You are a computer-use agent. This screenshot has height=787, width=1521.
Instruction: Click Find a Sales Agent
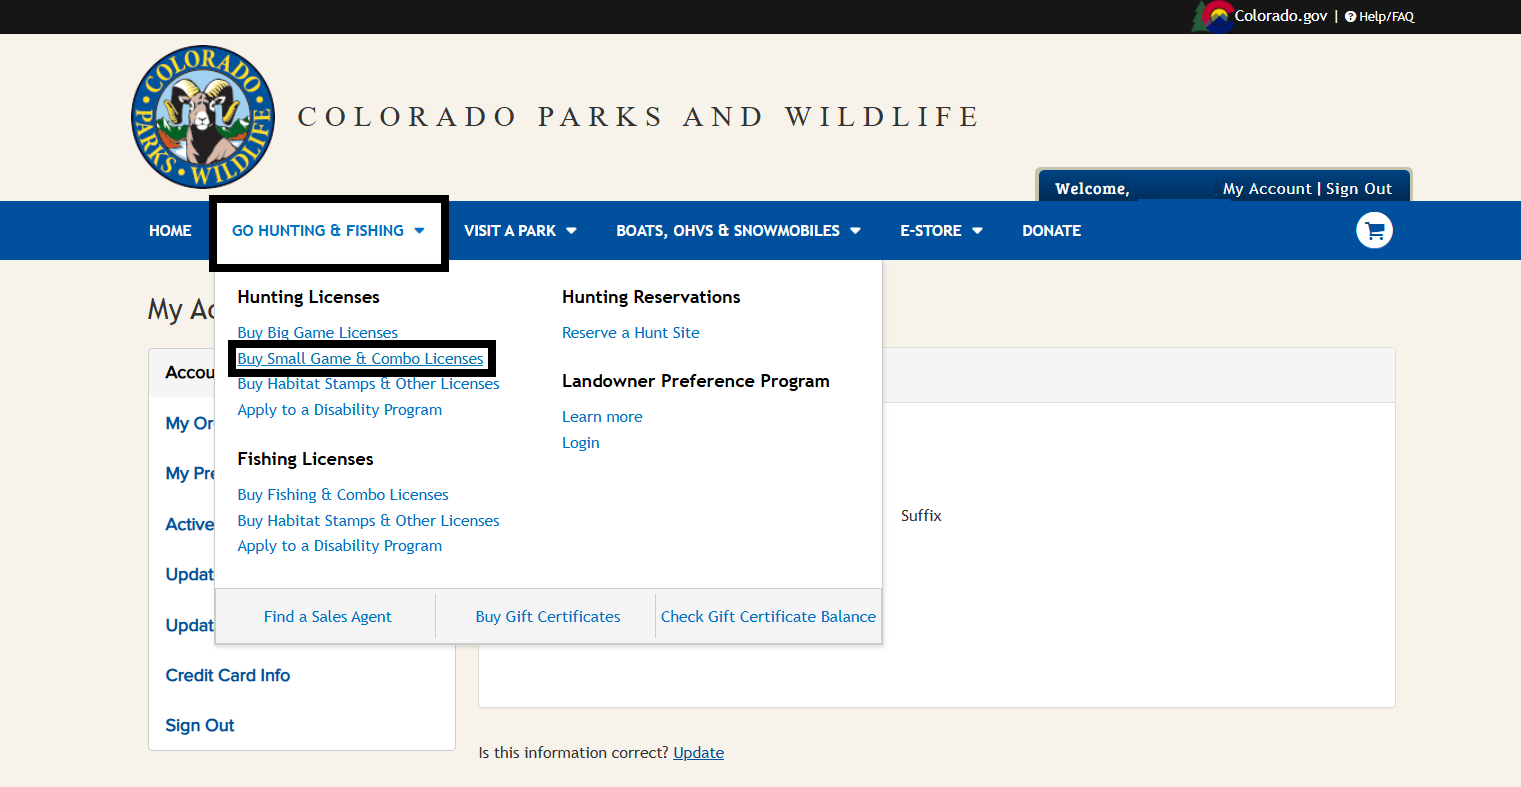point(327,617)
